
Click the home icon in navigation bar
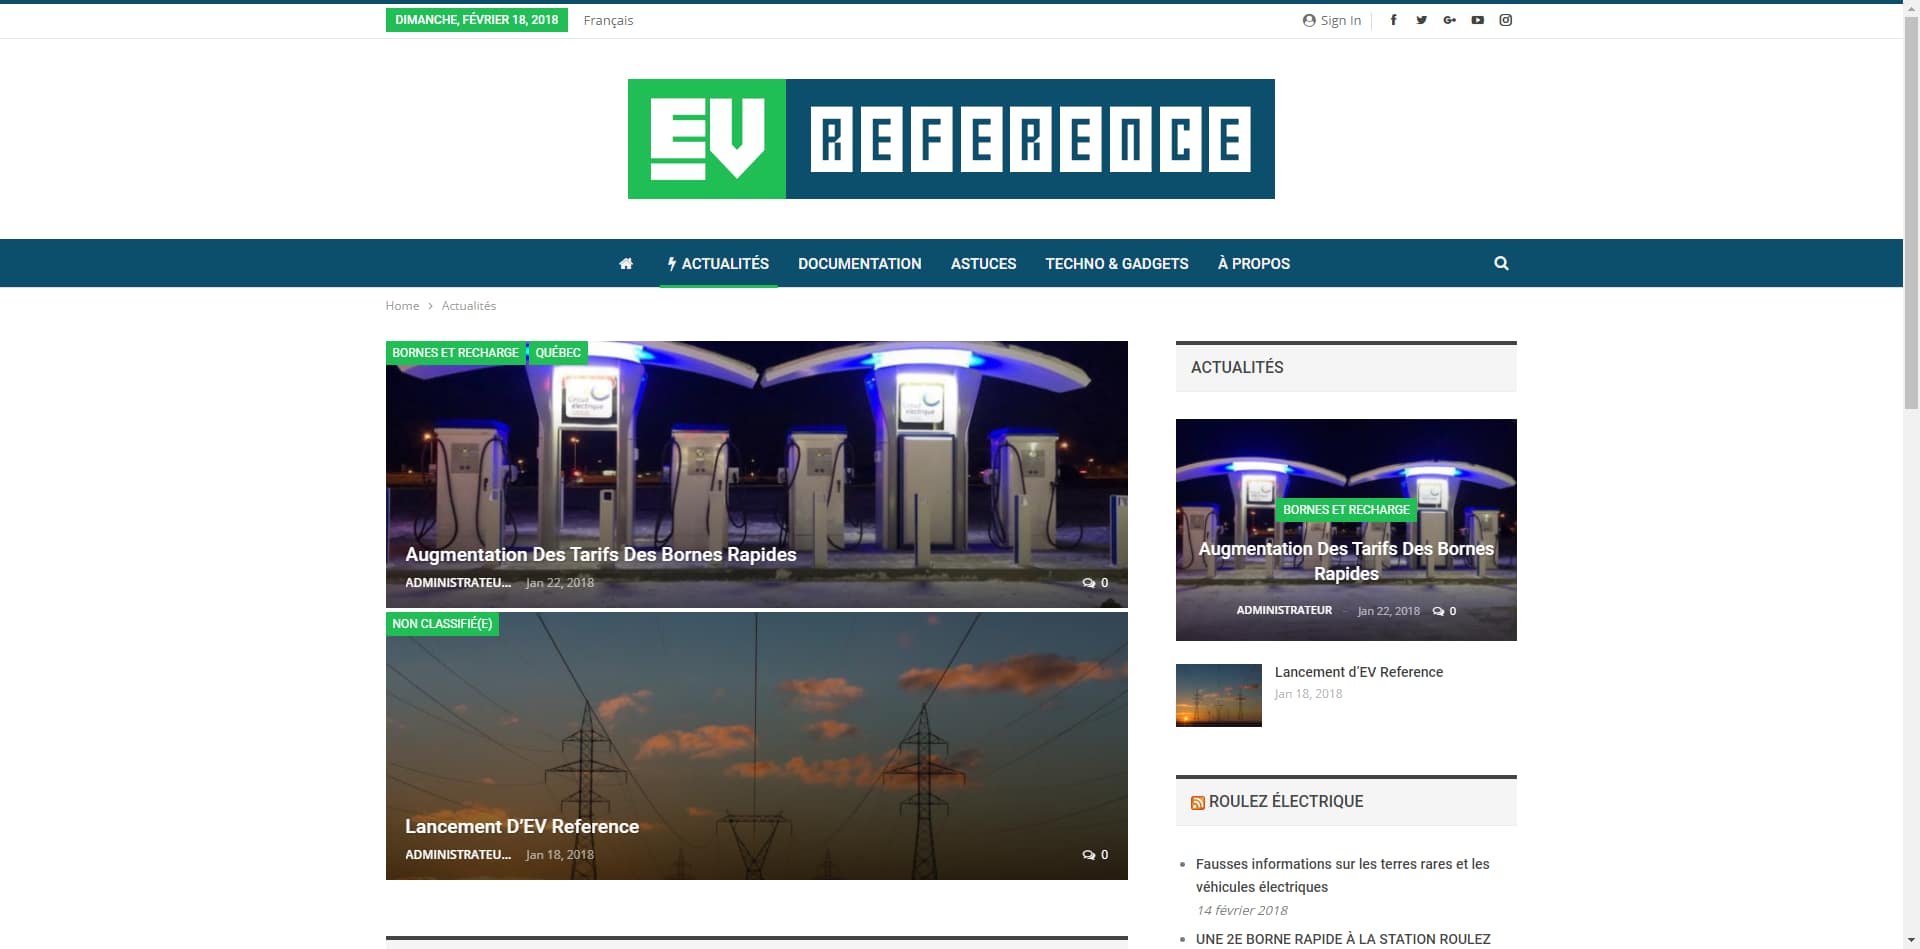click(x=626, y=264)
